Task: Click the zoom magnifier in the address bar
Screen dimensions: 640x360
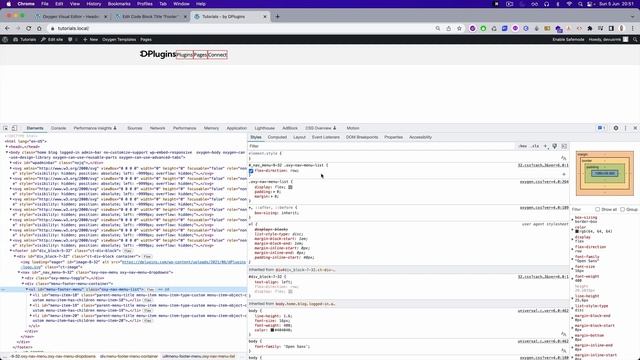Action: (x=438, y=28)
